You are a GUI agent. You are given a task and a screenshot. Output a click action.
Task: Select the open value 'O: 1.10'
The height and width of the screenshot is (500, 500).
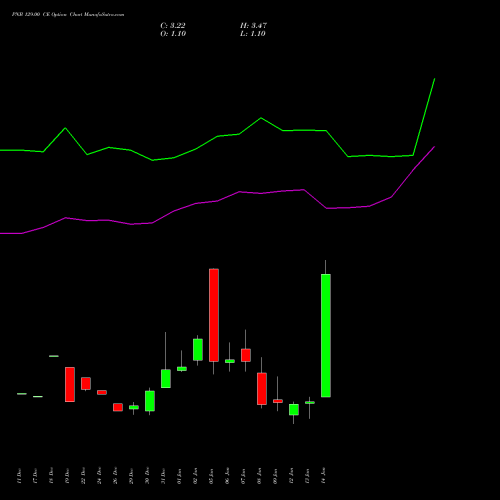[173, 34]
